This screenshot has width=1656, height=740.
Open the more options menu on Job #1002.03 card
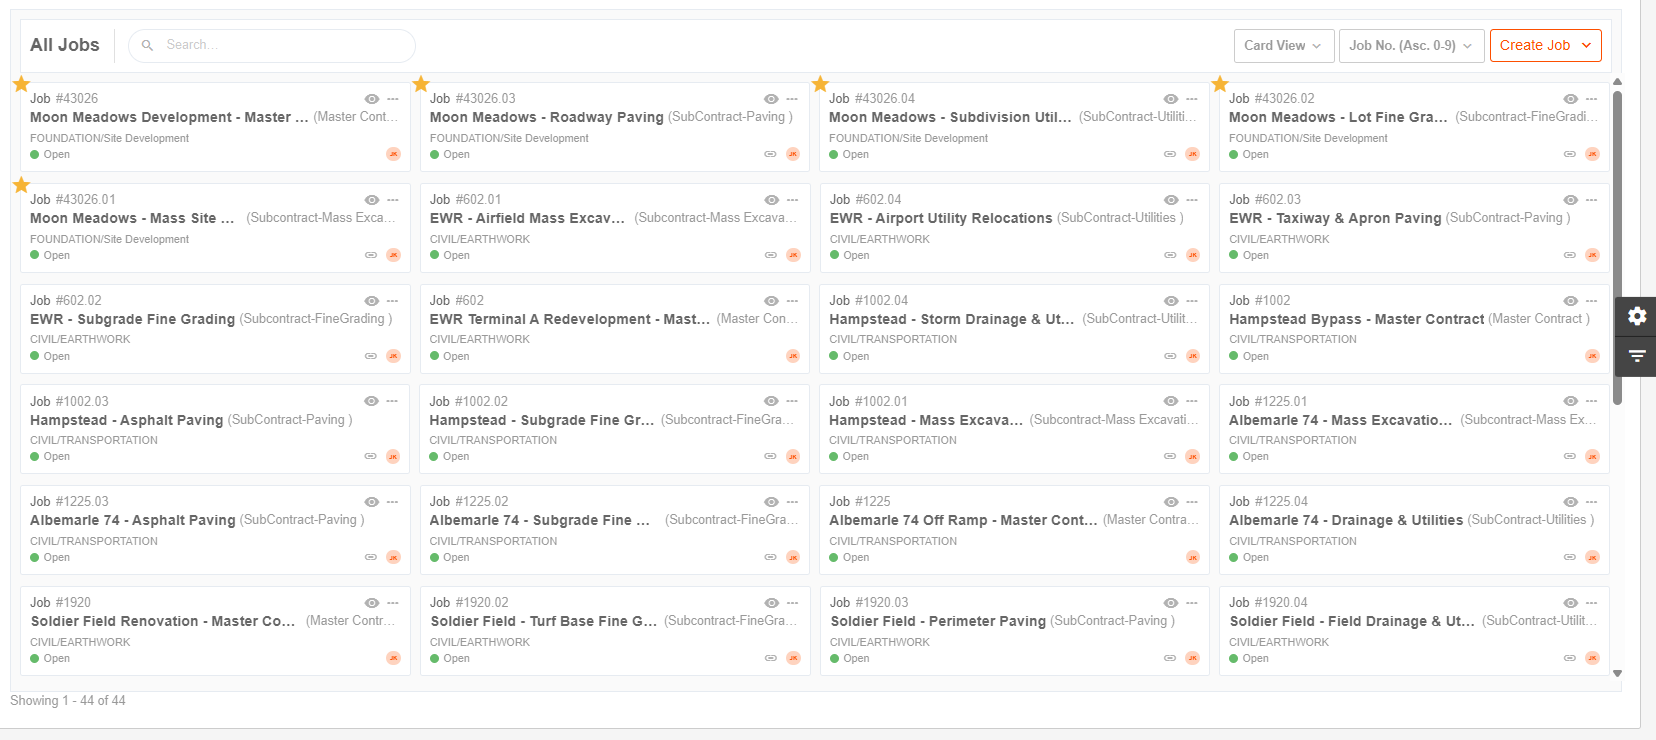392,401
